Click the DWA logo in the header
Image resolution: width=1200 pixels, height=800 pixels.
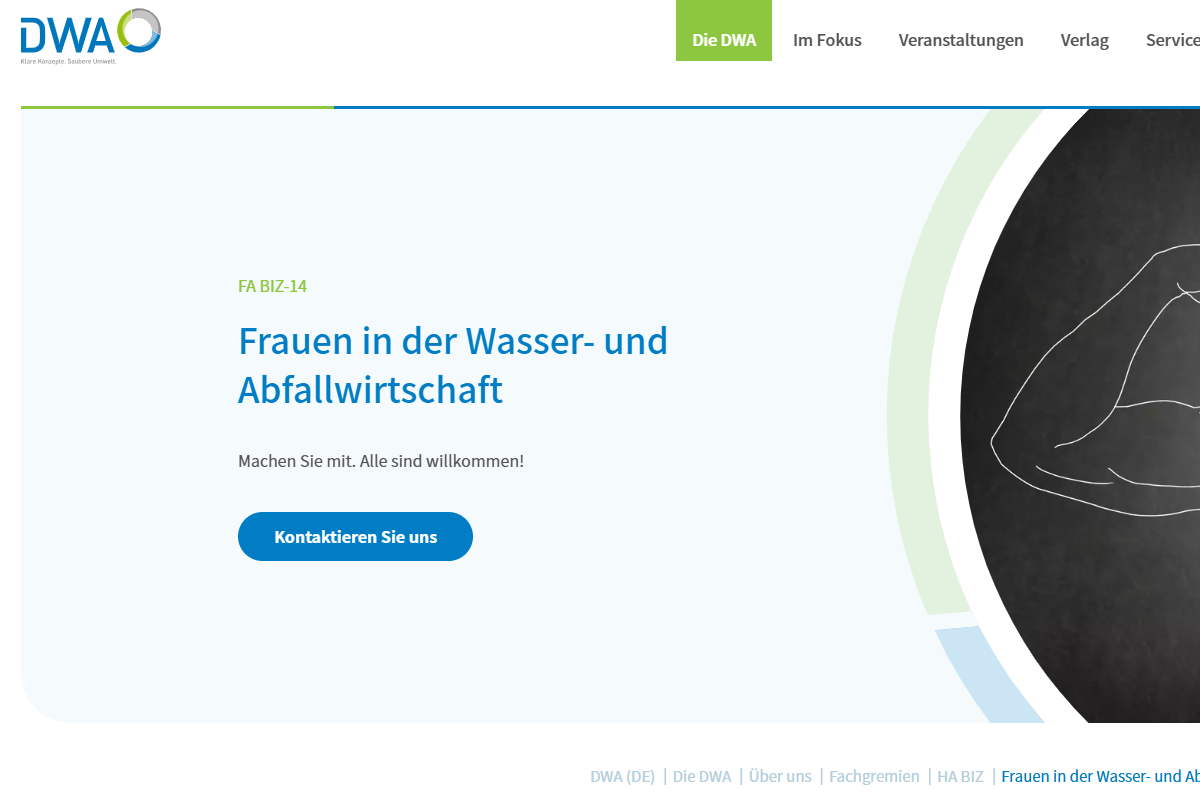click(x=90, y=32)
